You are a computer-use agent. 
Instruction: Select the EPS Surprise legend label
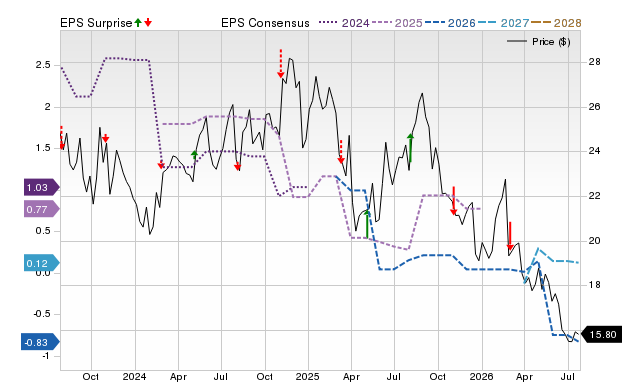[96, 23]
